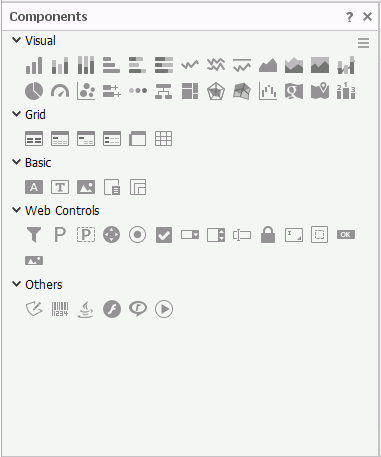Choose the horizontal bench chart icon

[112, 65]
